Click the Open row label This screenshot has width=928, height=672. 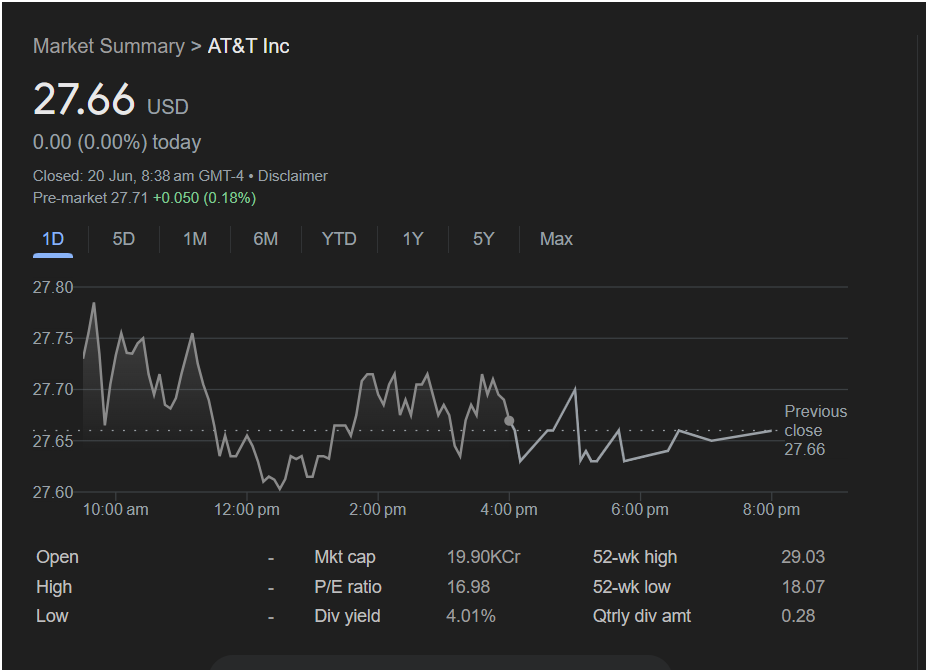(x=57, y=557)
